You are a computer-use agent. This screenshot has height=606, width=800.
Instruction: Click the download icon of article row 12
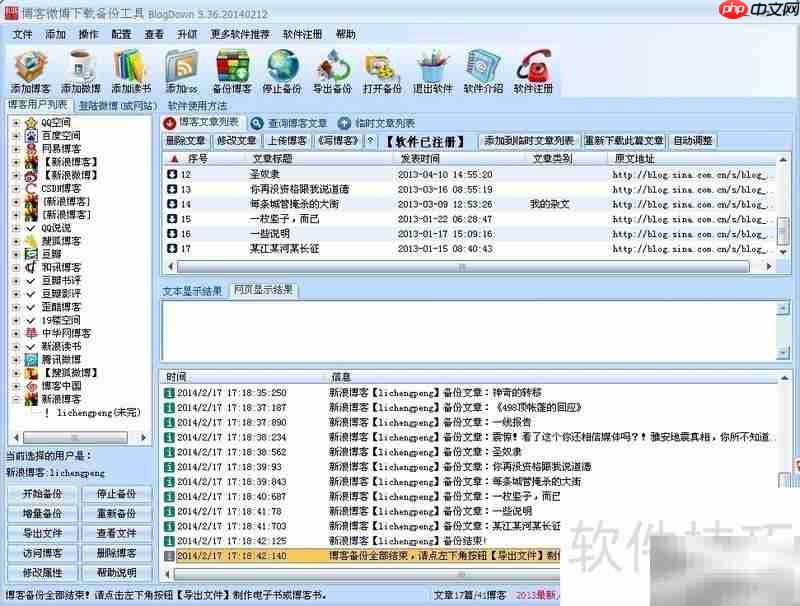coord(172,174)
